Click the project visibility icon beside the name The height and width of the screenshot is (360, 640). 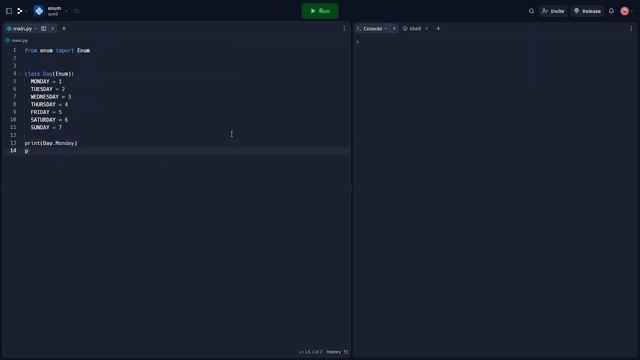pos(76,11)
